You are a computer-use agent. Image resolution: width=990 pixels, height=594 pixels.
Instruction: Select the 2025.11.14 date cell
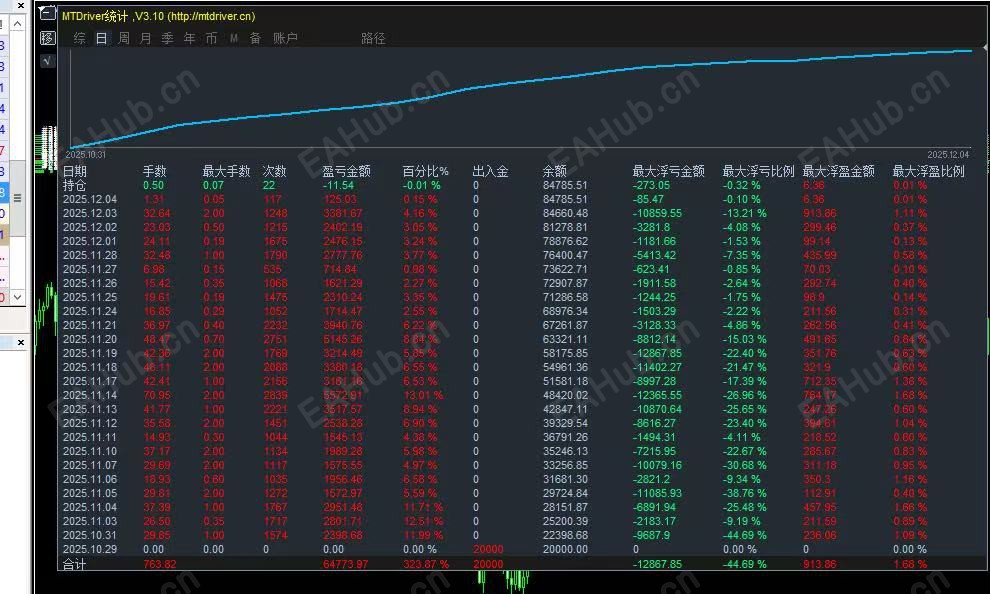[90, 395]
